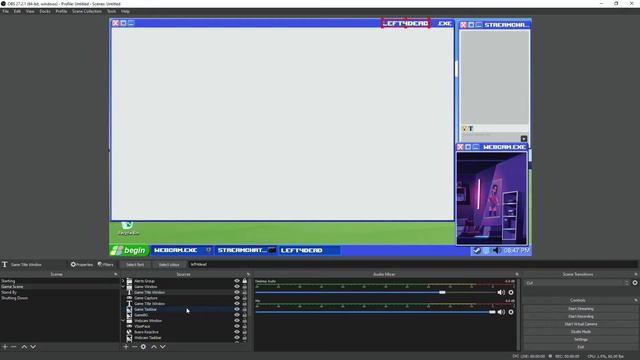640x360 pixels.
Task: Click Start Virtual Camera
Action: [x=580, y=324]
